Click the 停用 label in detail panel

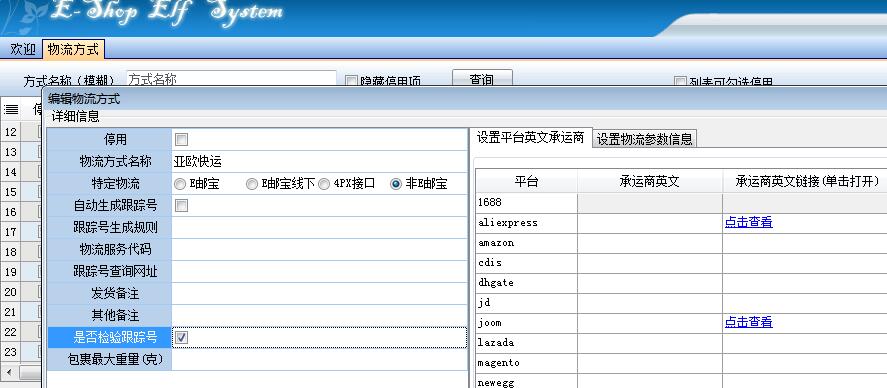pyautogui.click(x=115, y=139)
